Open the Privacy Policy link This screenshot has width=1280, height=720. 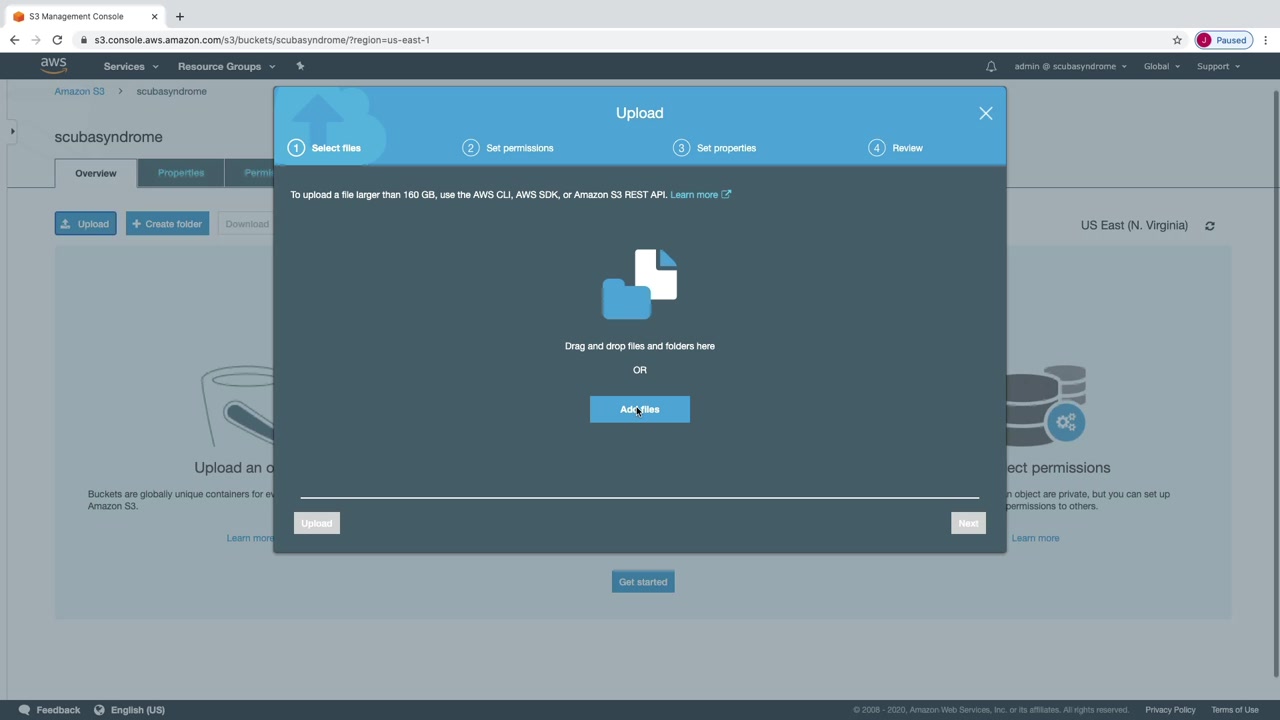1170,710
